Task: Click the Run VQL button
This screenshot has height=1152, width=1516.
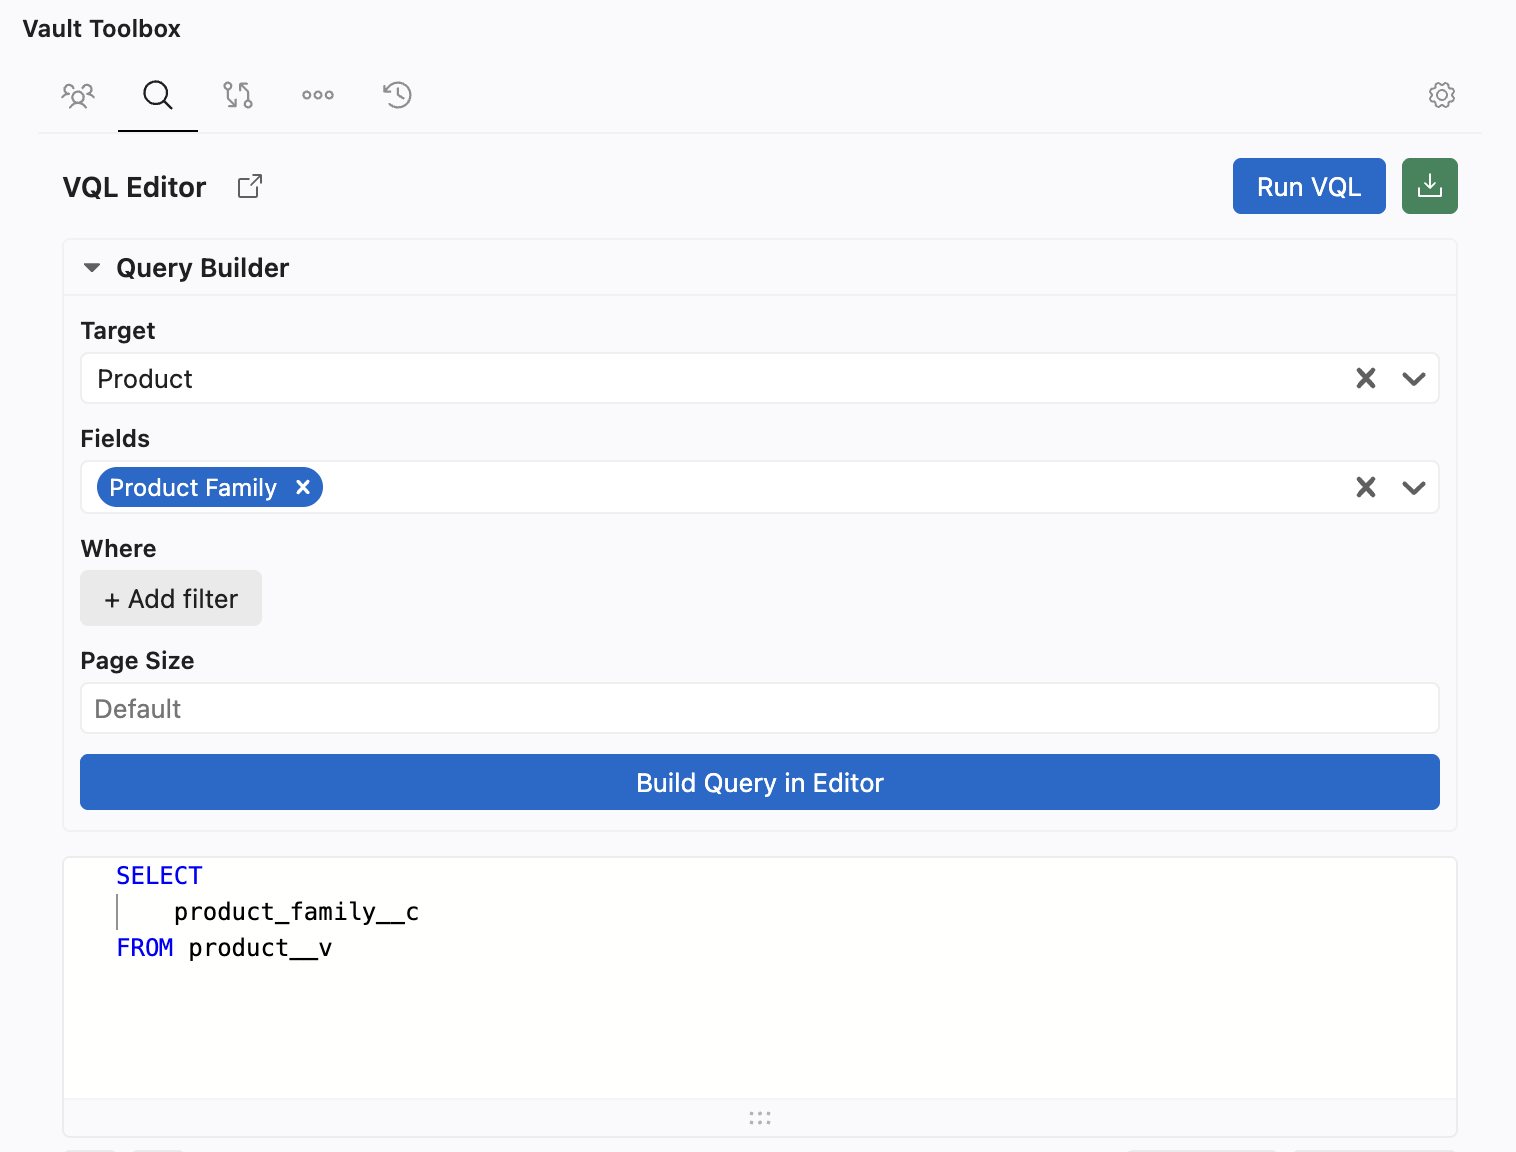Action: pyautogui.click(x=1309, y=186)
